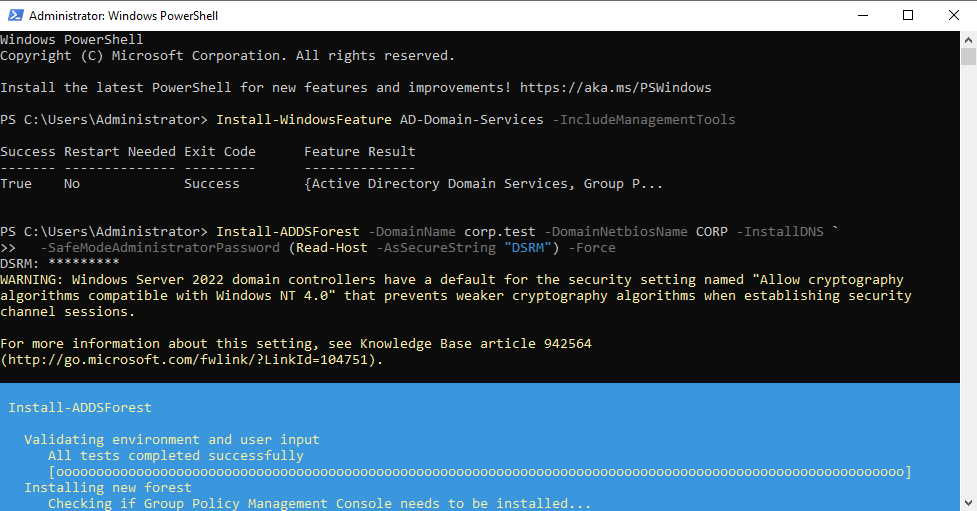Click the https://aka.ms/PSWindows URL text
This screenshot has width=977, height=511.
pos(616,88)
